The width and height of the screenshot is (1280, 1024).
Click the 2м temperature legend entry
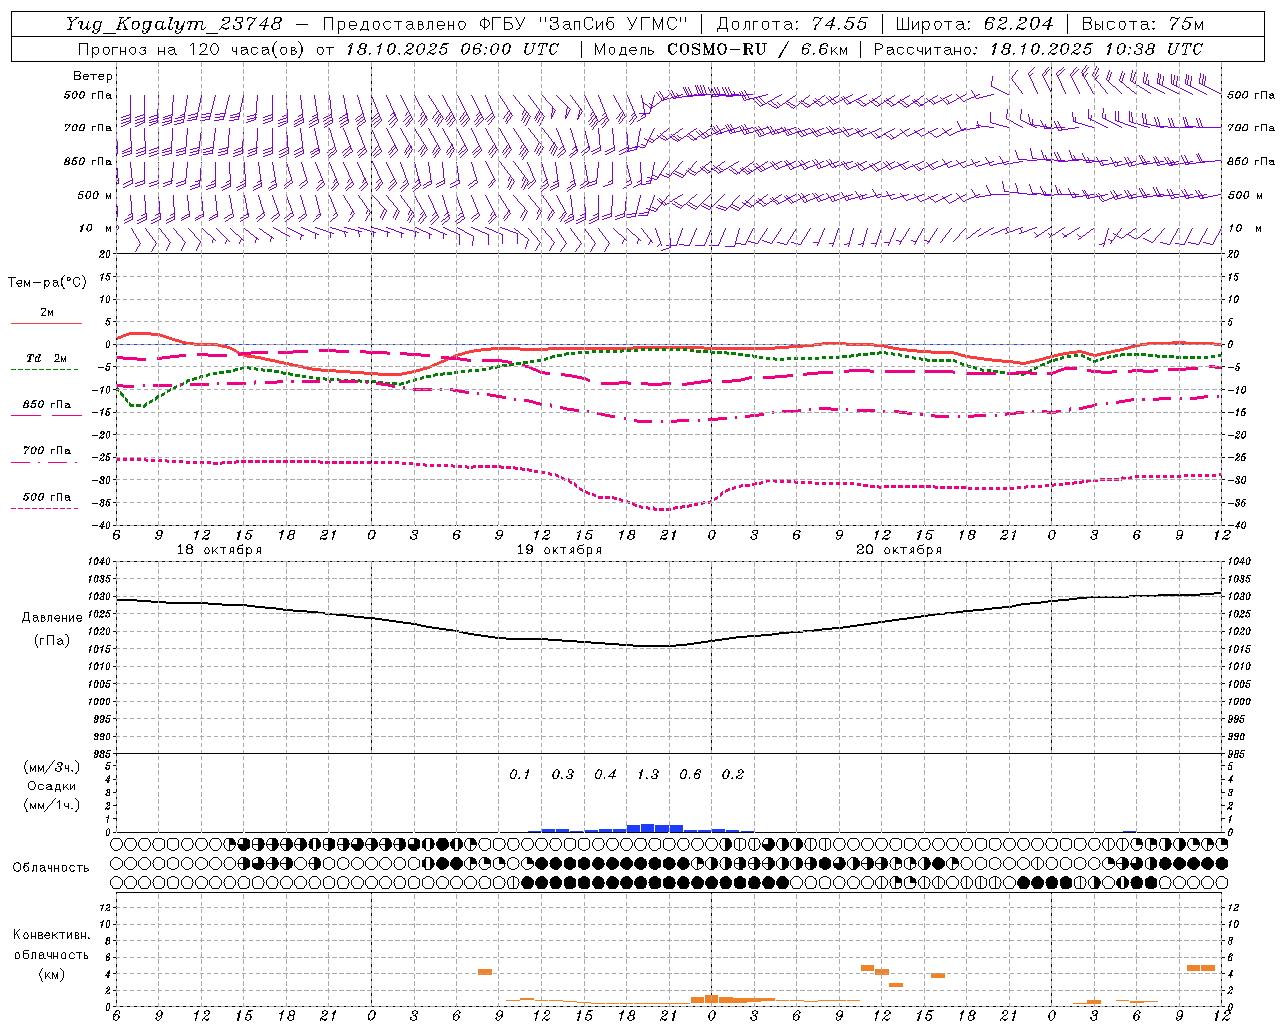[x=47, y=313]
